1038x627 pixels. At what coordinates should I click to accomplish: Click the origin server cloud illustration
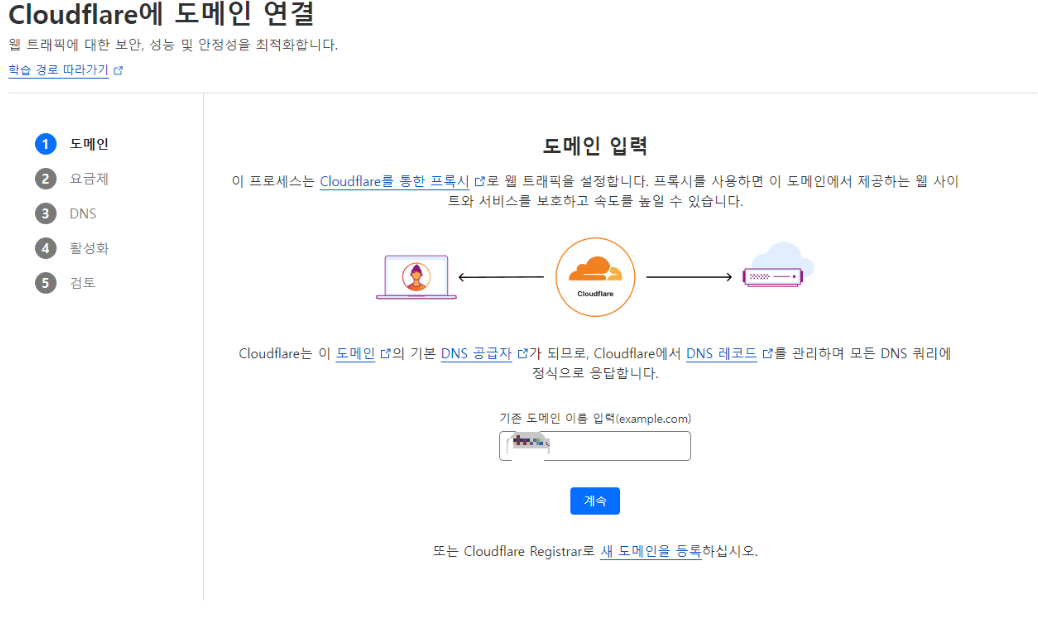(x=778, y=265)
